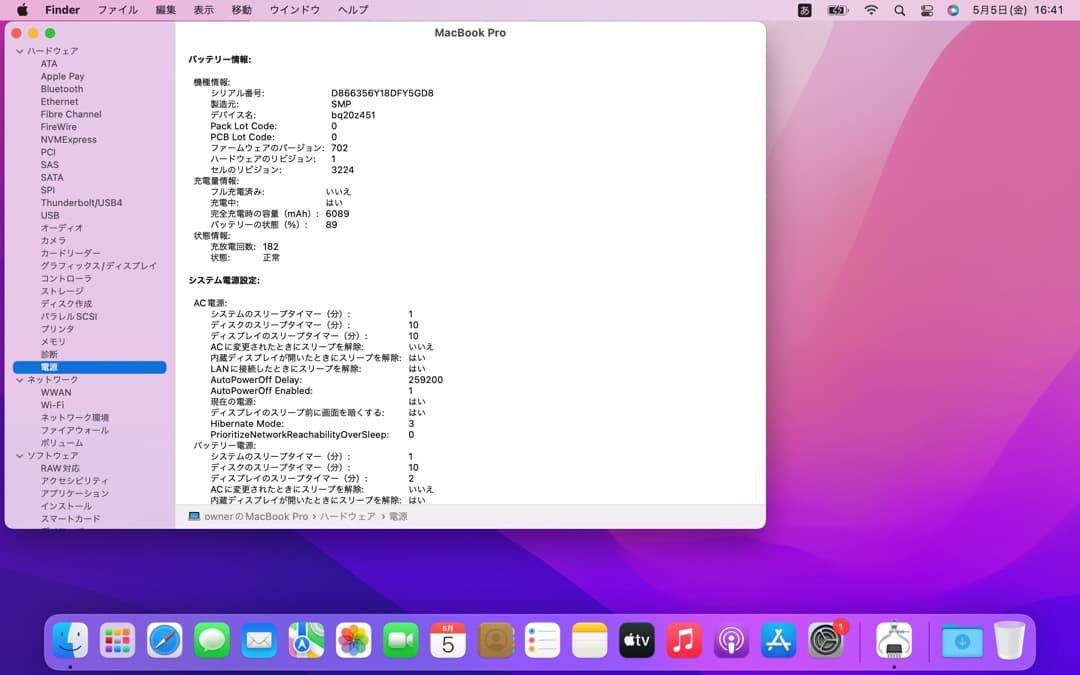Click the AutoPowerOff Delay value 259200

426,380
